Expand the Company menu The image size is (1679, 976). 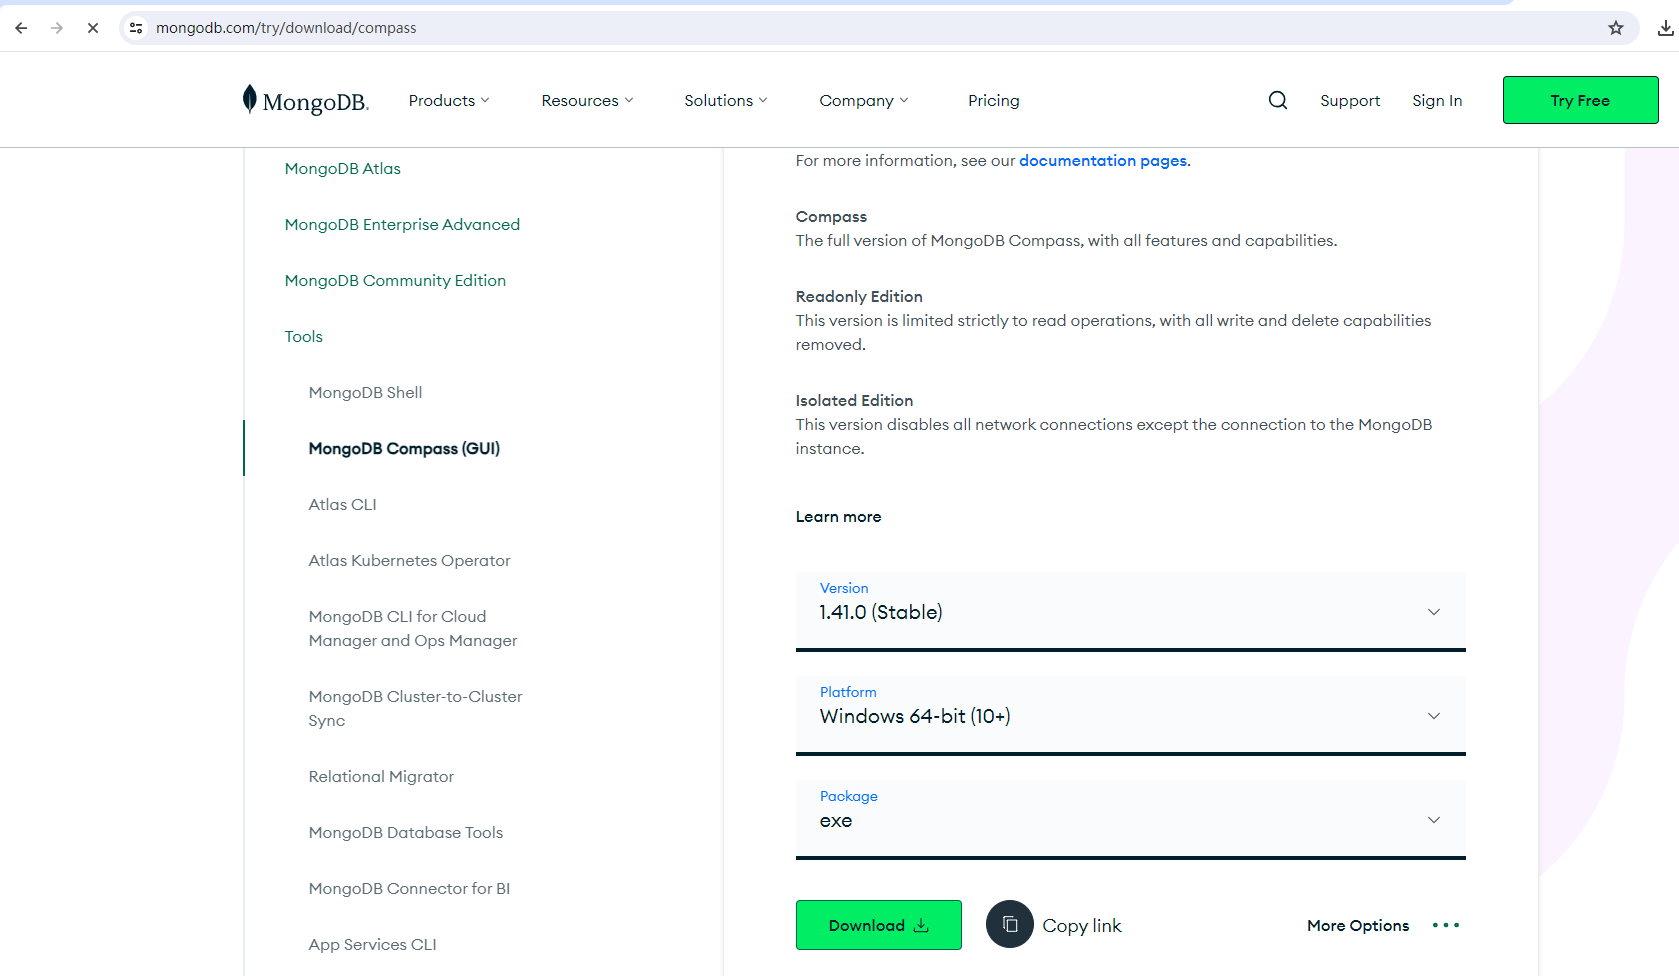(864, 100)
